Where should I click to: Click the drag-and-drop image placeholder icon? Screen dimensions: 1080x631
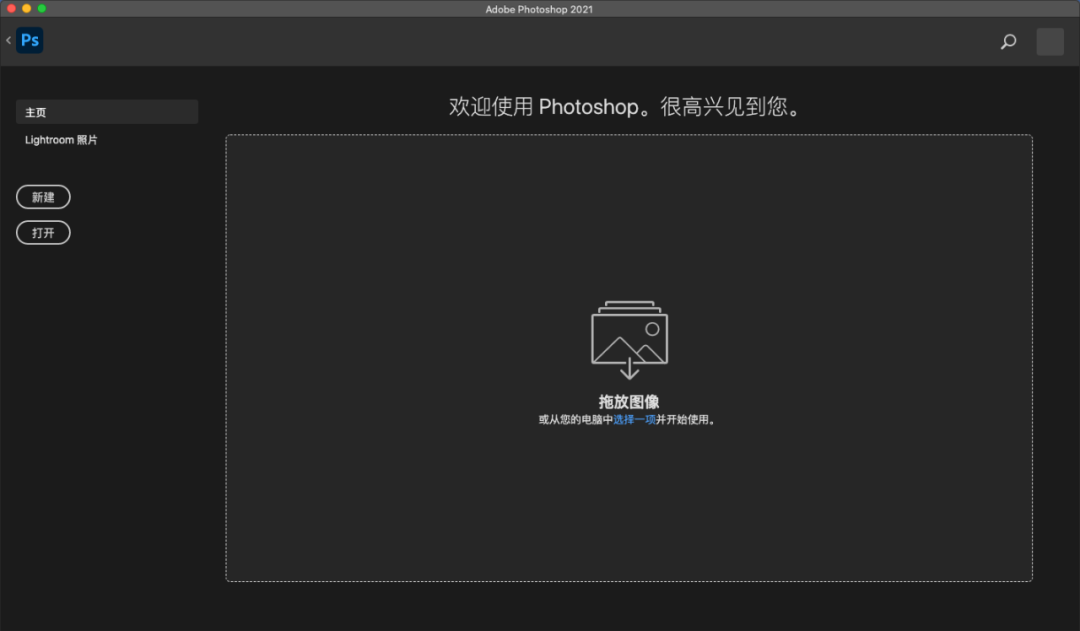click(x=630, y=340)
